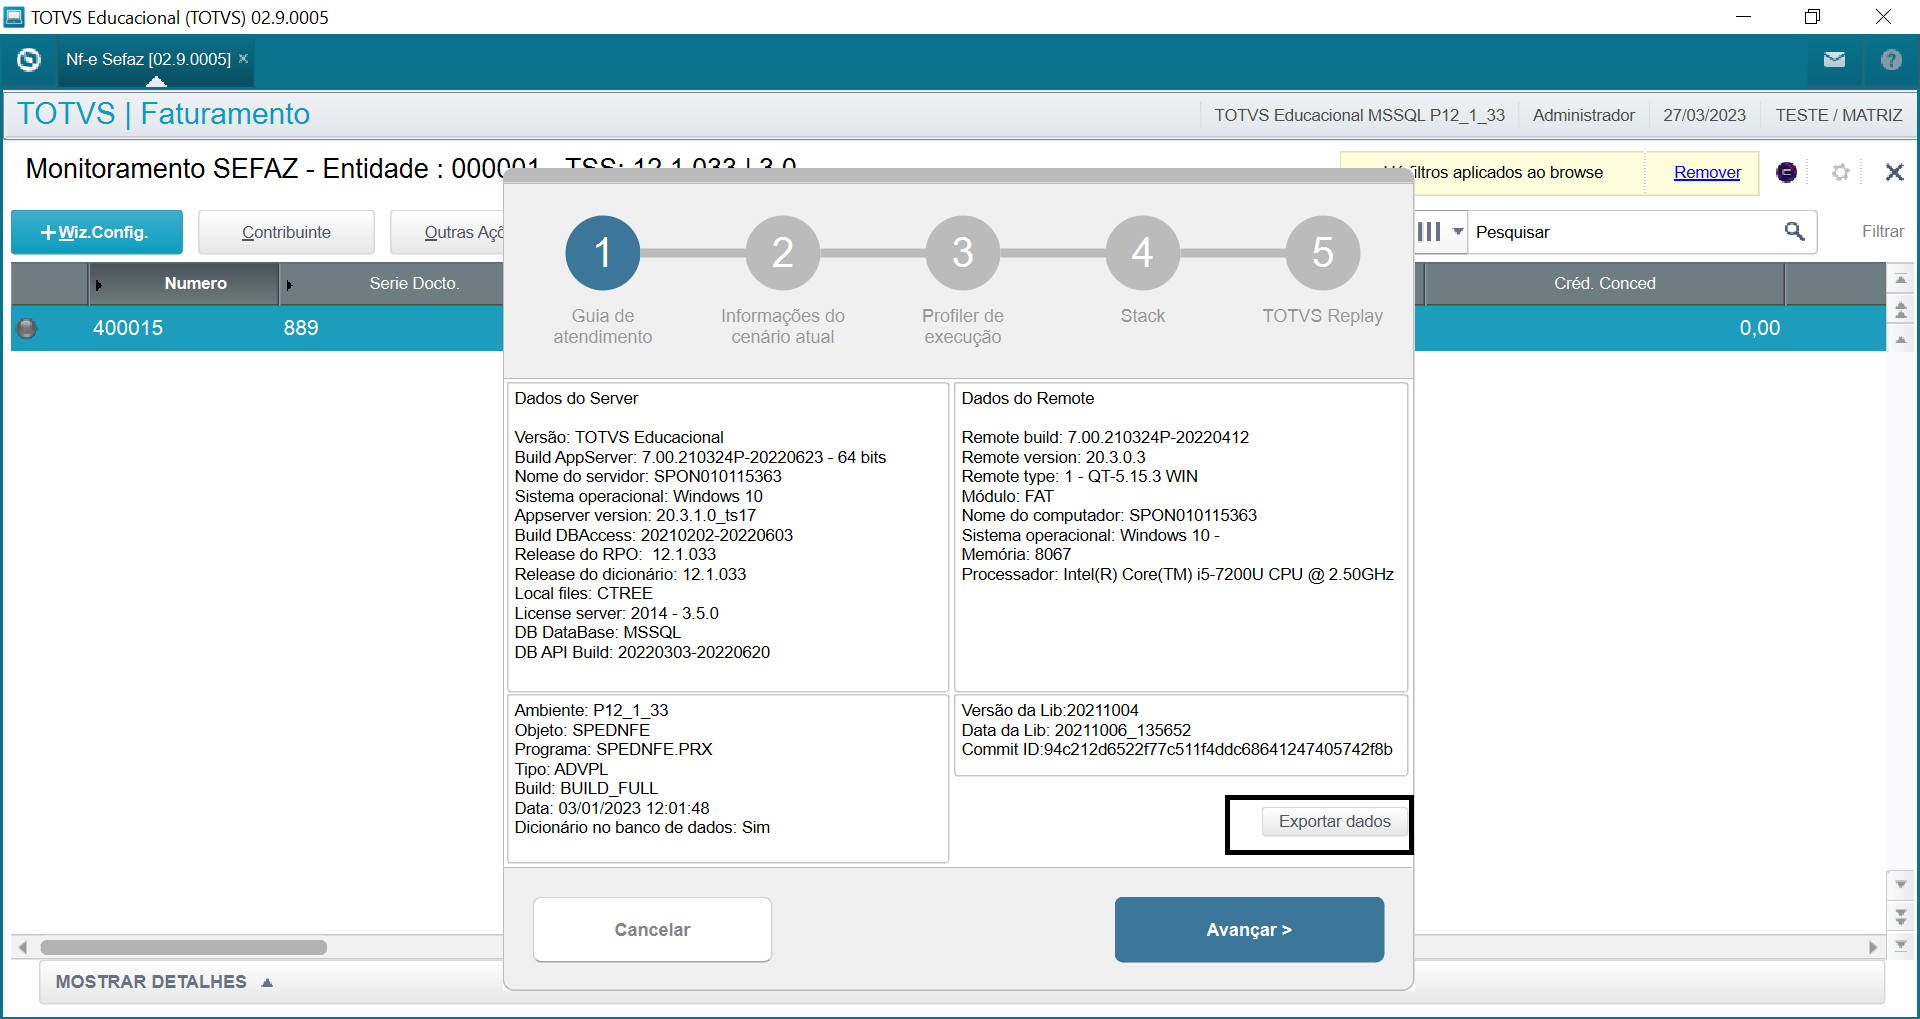The image size is (1920, 1019).
Task: Click the TOTVS logo icon beside the tab
Action: 28,60
